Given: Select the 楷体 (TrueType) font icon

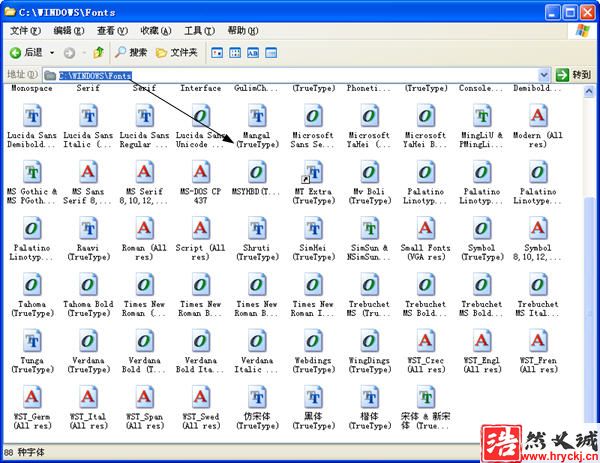Looking at the screenshot, I should pyautogui.click(x=369, y=397).
